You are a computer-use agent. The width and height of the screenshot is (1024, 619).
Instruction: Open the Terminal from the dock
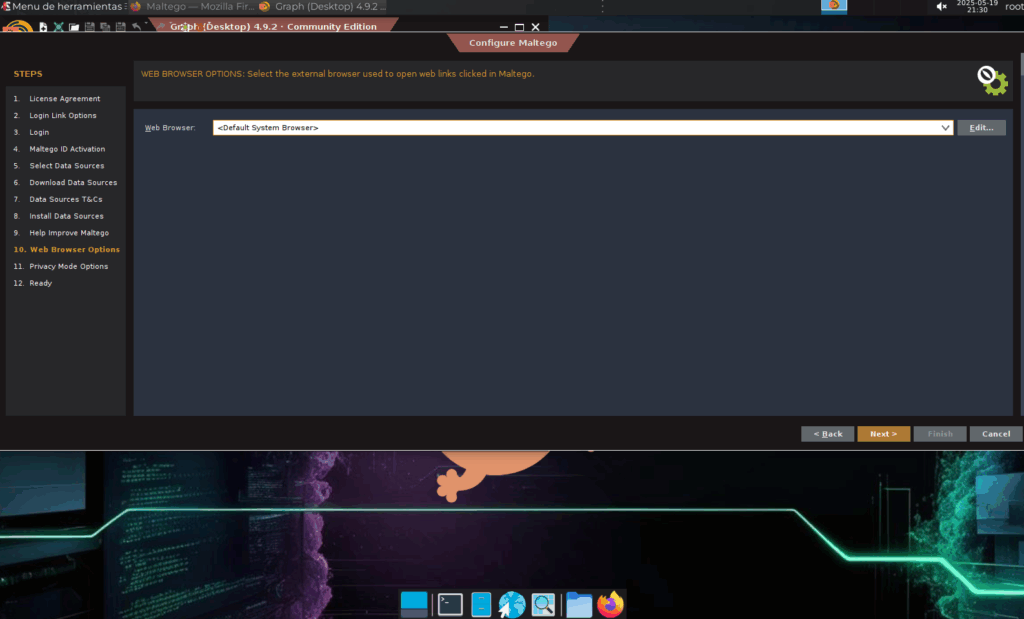pyautogui.click(x=450, y=604)
